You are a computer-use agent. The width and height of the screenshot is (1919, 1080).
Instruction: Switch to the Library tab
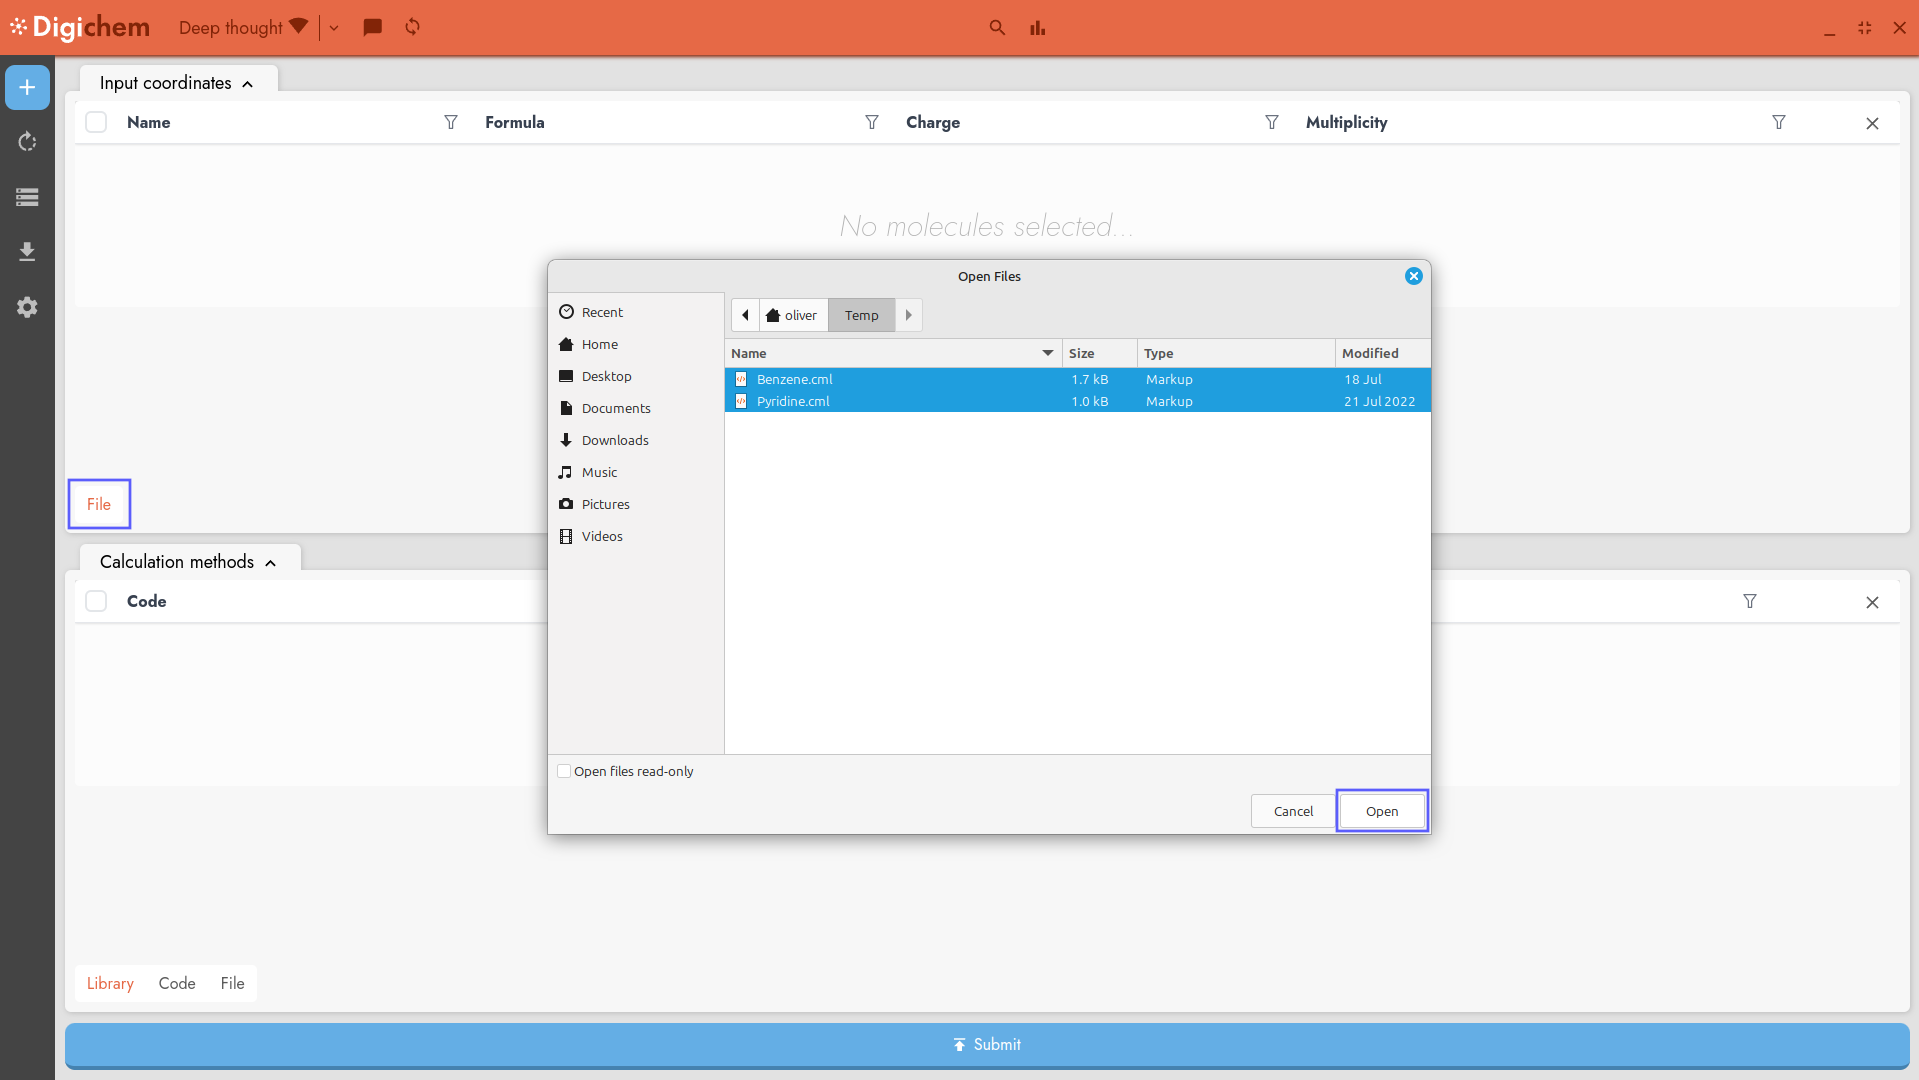tap(109, 983)
